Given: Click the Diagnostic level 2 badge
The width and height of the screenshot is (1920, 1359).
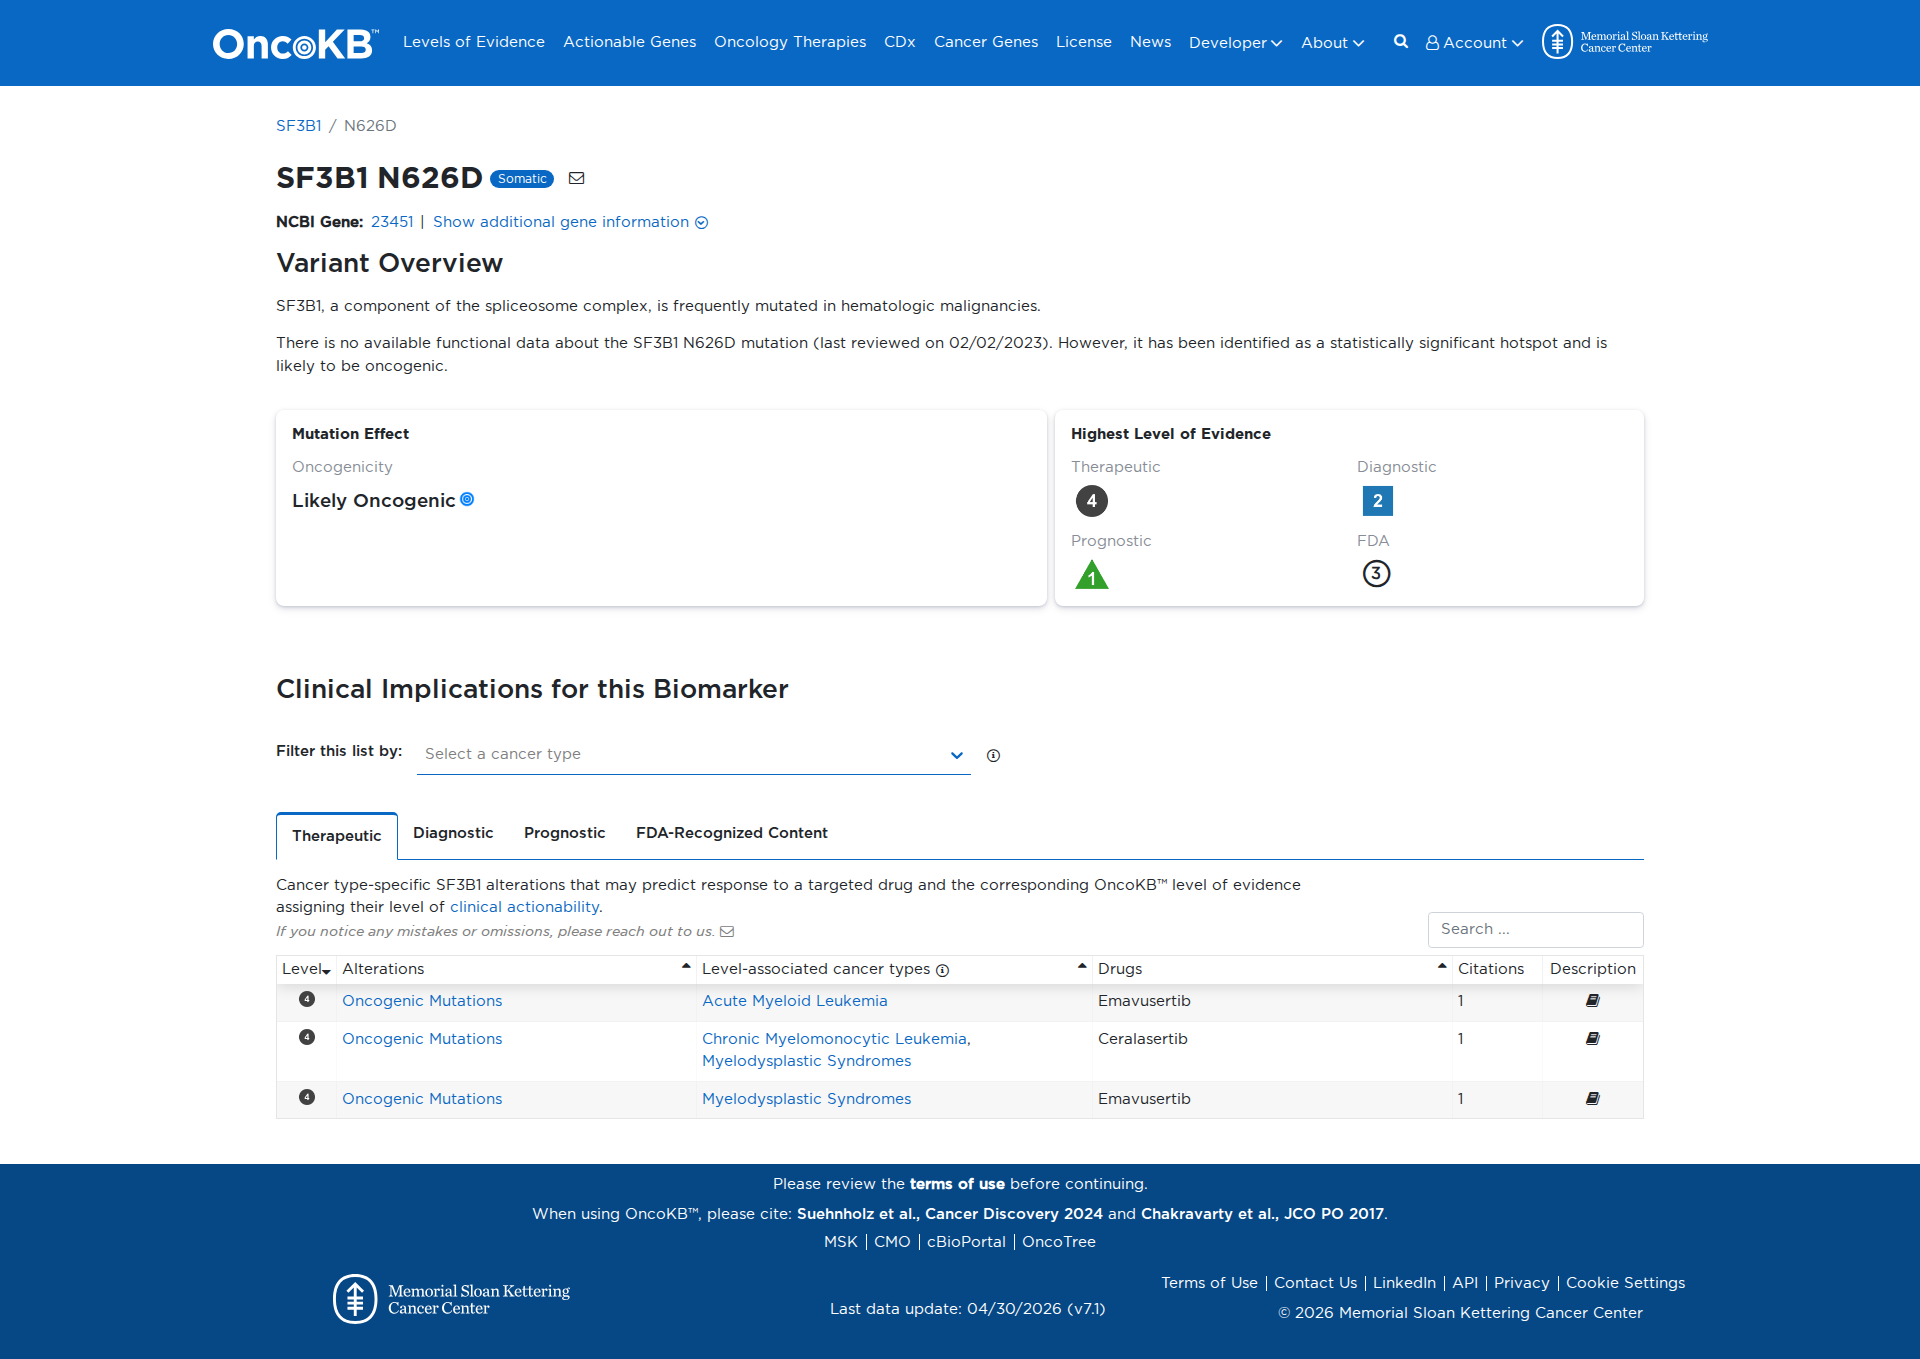Looking at the screenshot, I should coord(1378,501).
